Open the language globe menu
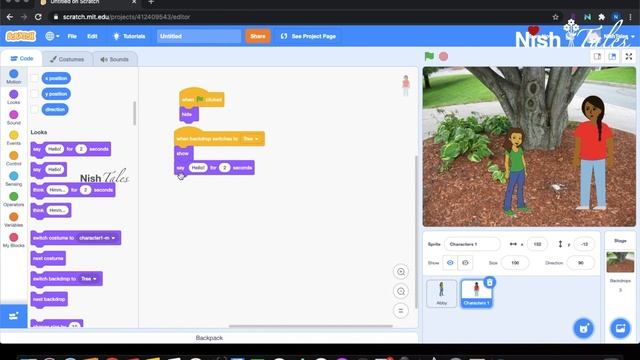Screen dimensions: 640x360 pos(52,36)
